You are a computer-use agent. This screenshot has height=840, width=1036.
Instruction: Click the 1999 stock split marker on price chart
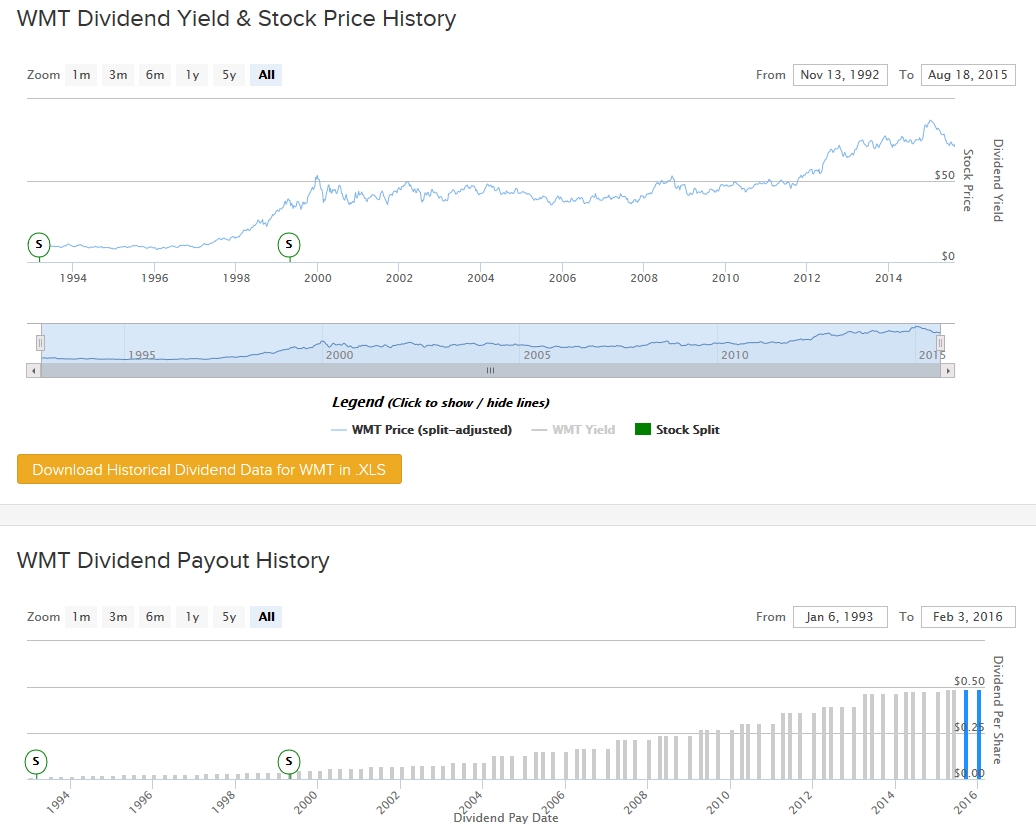289,245
